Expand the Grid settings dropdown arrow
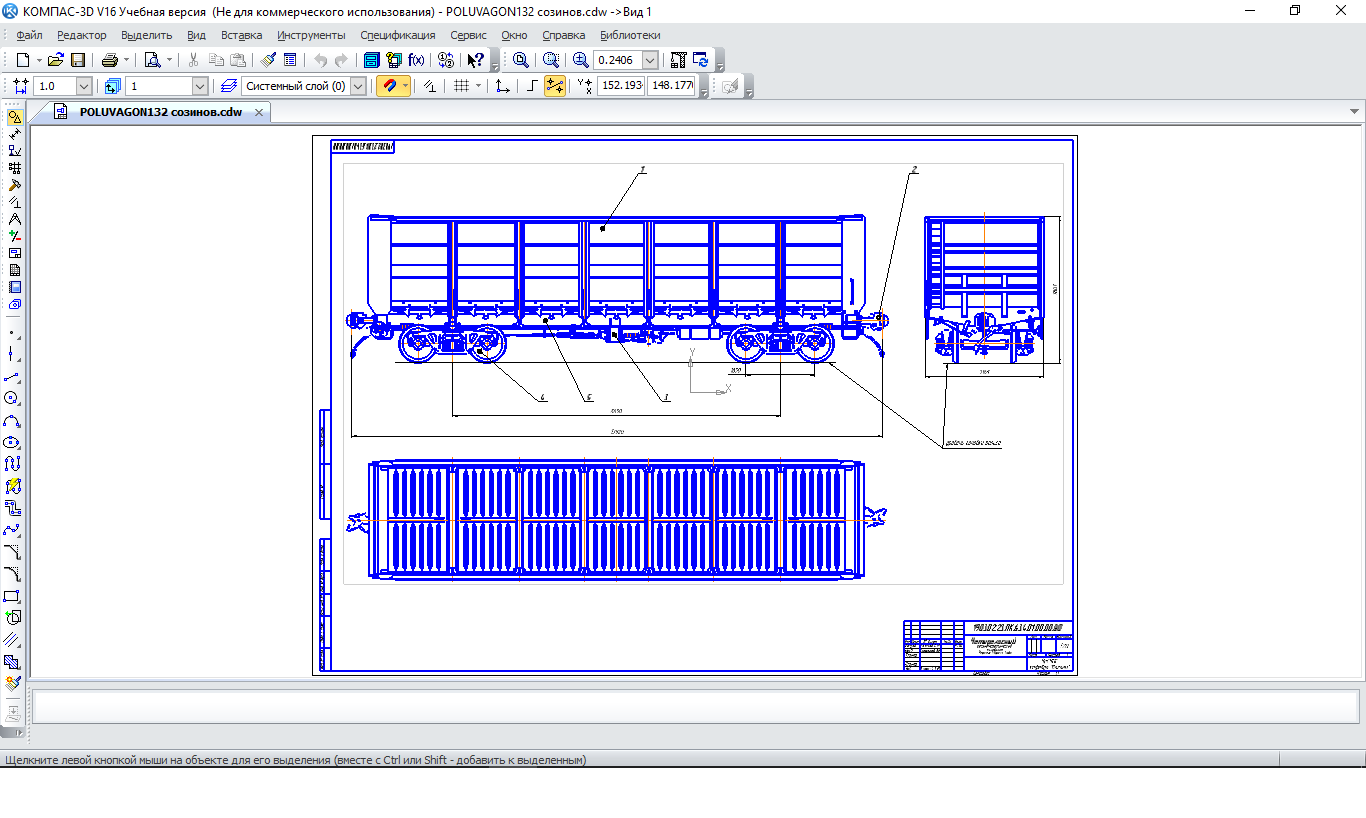The image size is (1366, 818). (478, 86)
